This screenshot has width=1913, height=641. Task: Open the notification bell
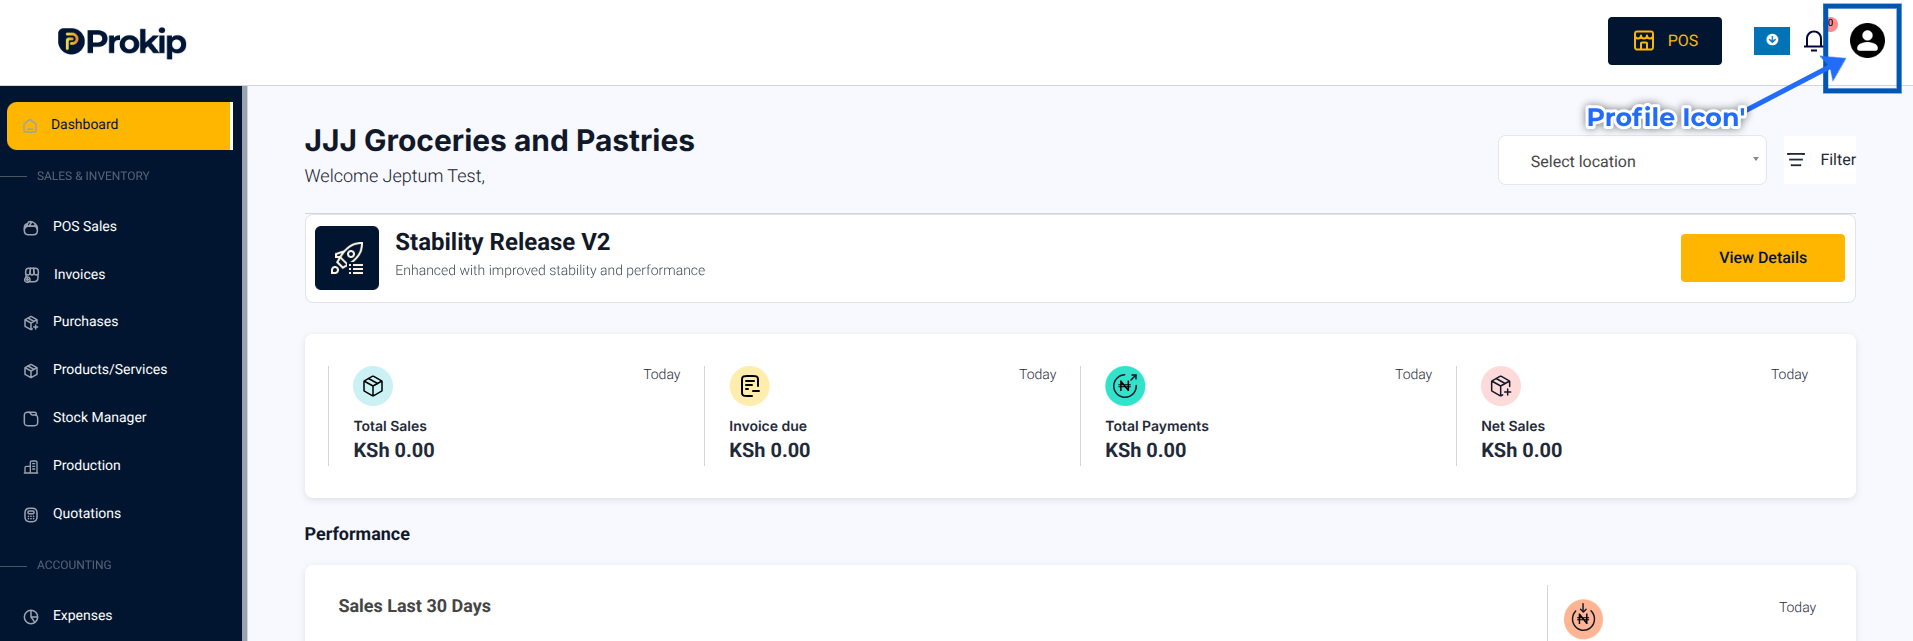(1813, 41)
